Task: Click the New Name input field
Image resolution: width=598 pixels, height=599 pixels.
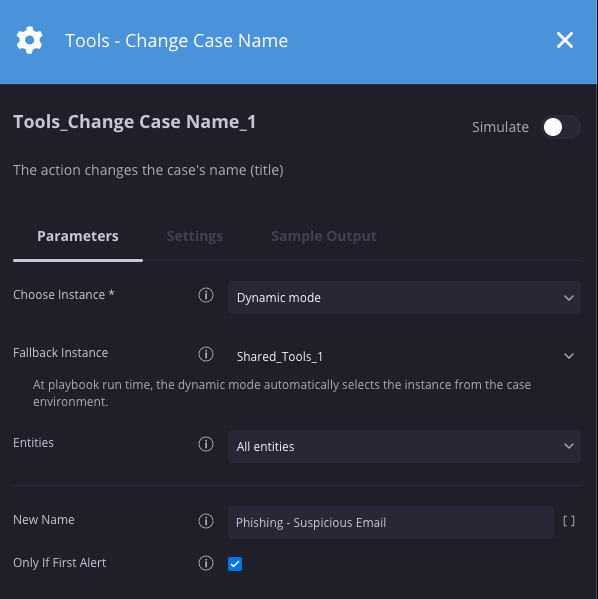Action: (391, 522)
